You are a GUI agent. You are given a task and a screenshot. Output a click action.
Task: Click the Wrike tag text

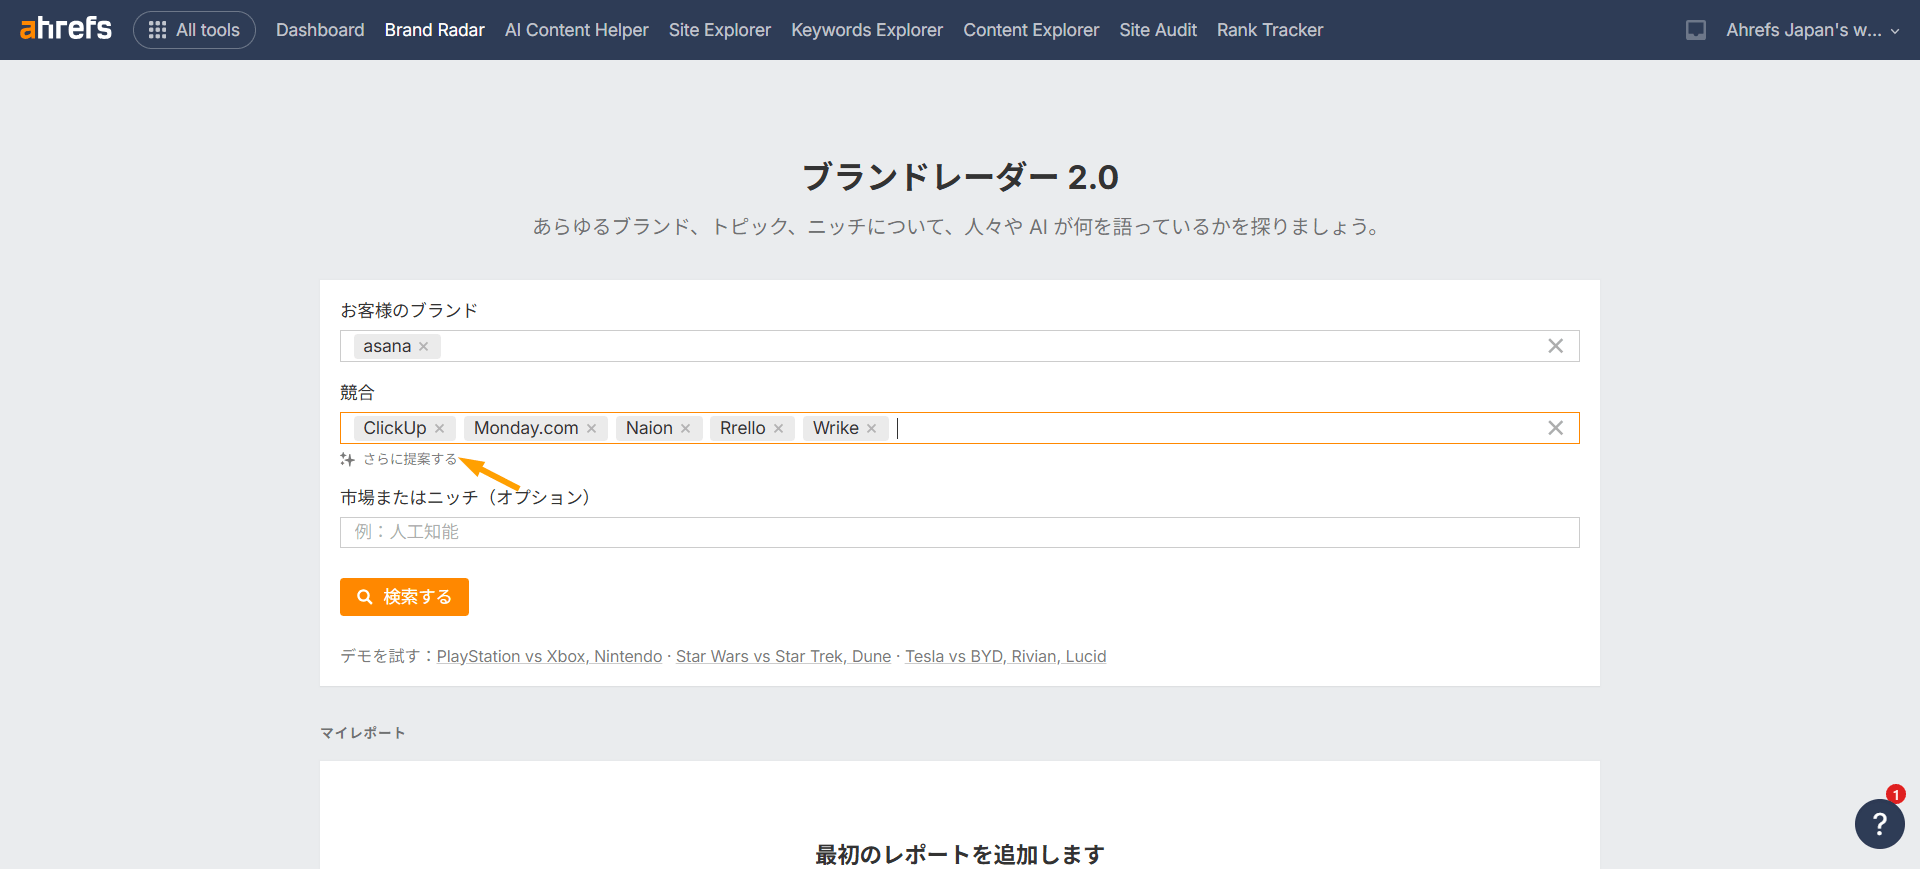pyautogui.click(x=836, y=428)
